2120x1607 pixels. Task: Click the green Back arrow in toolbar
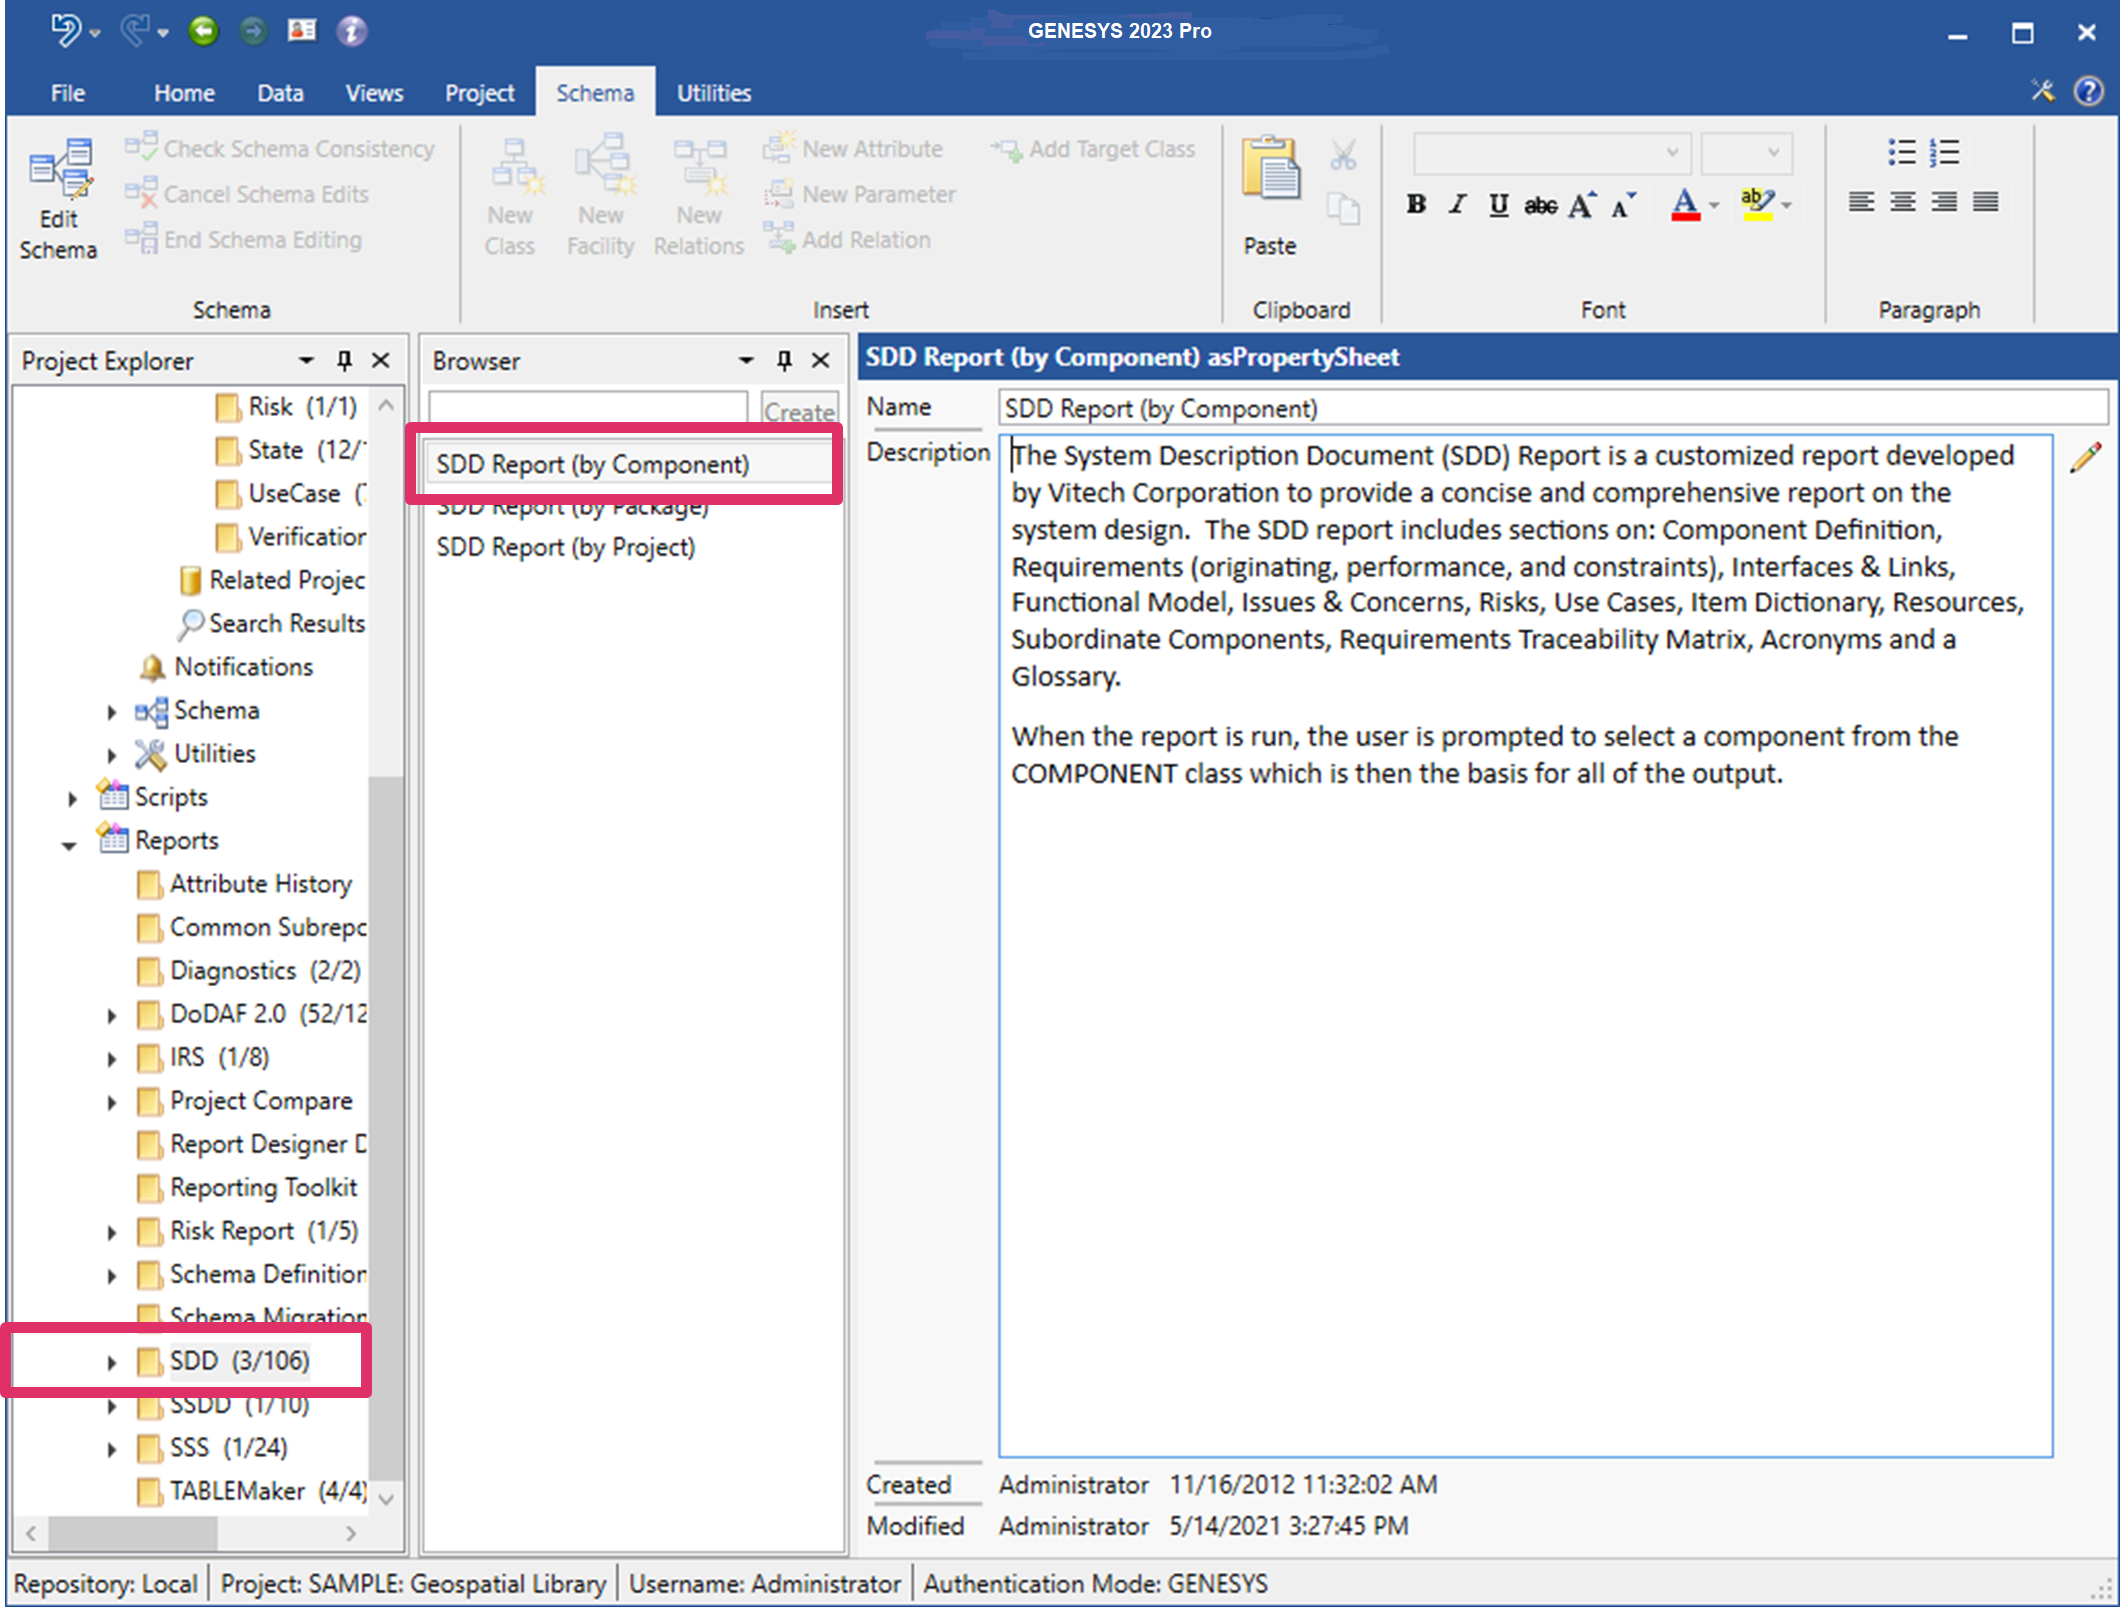coord(203,31)
